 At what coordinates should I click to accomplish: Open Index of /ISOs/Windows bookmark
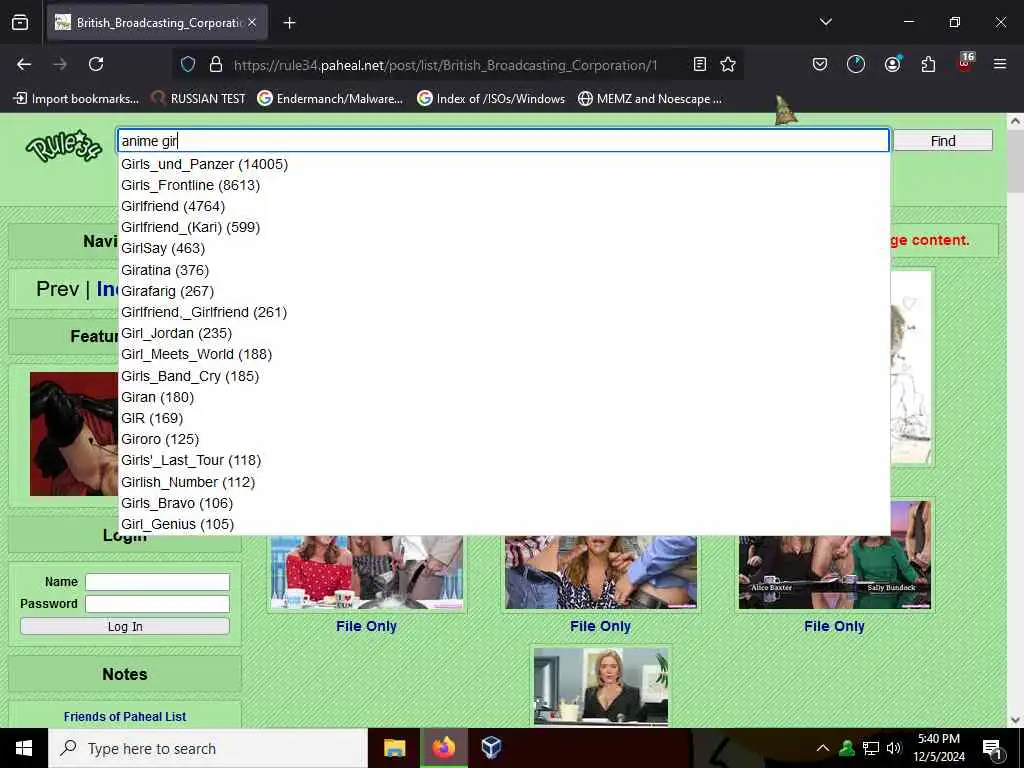point(491,99)
